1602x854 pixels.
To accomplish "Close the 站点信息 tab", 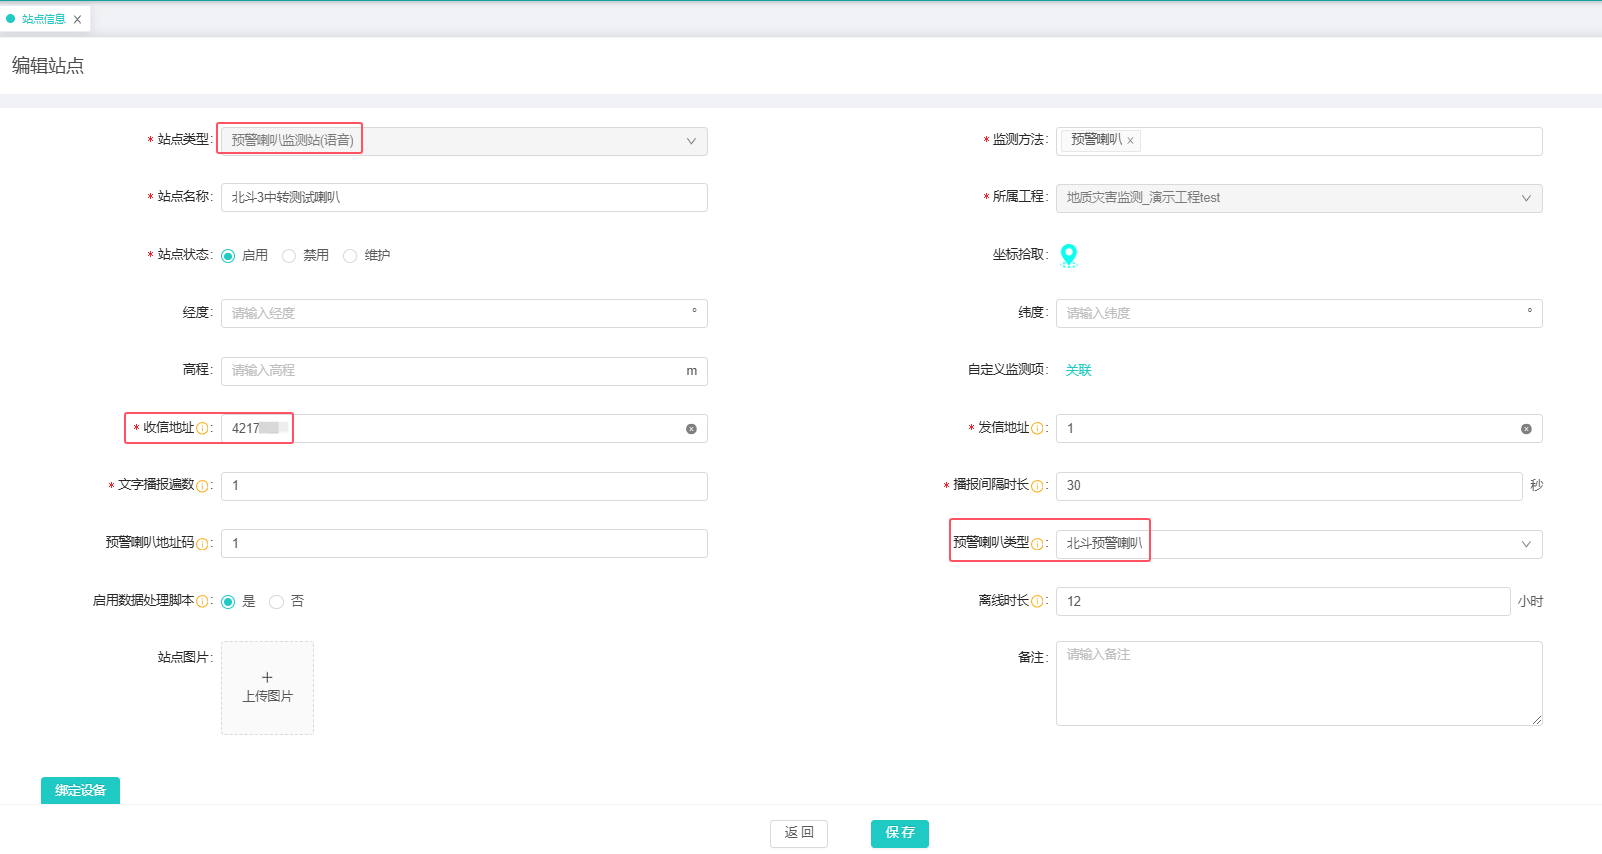I will click(77, 19).
